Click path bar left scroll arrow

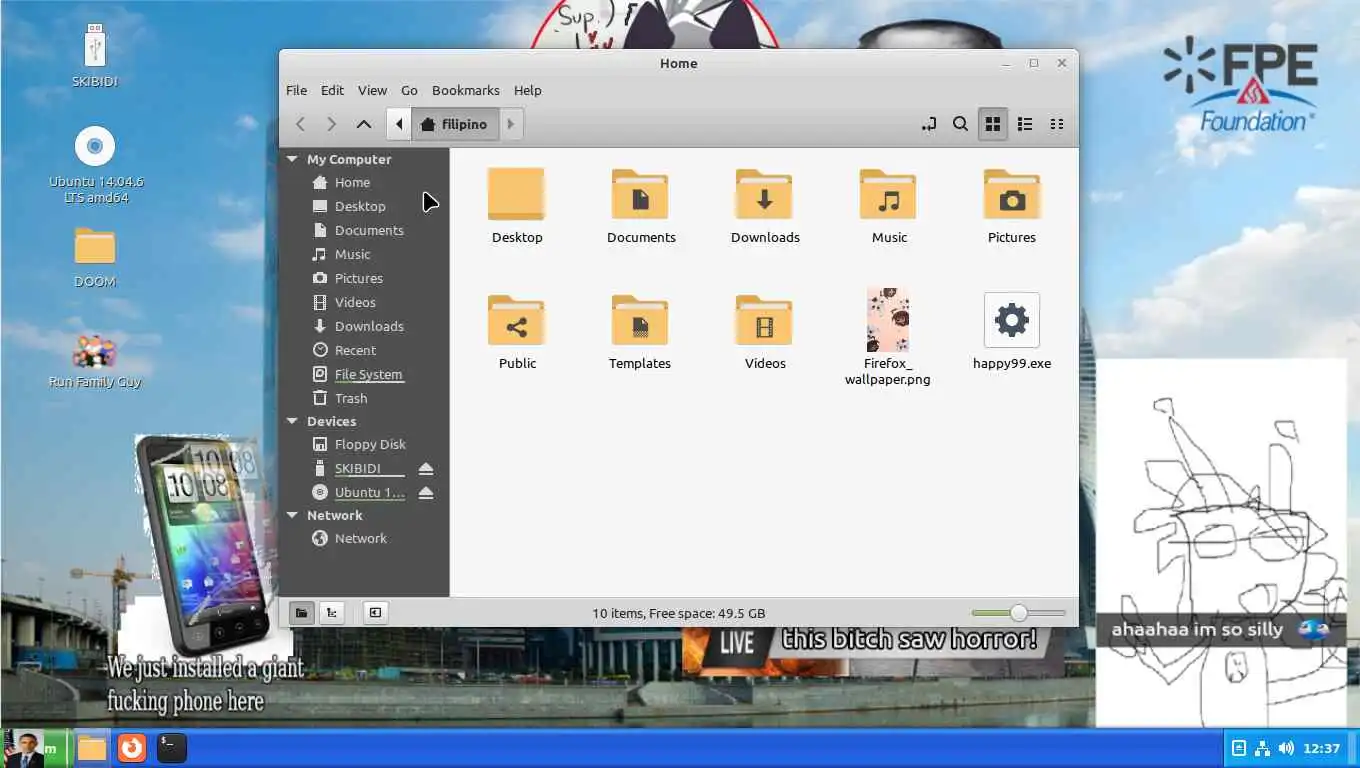click(399, 124)
